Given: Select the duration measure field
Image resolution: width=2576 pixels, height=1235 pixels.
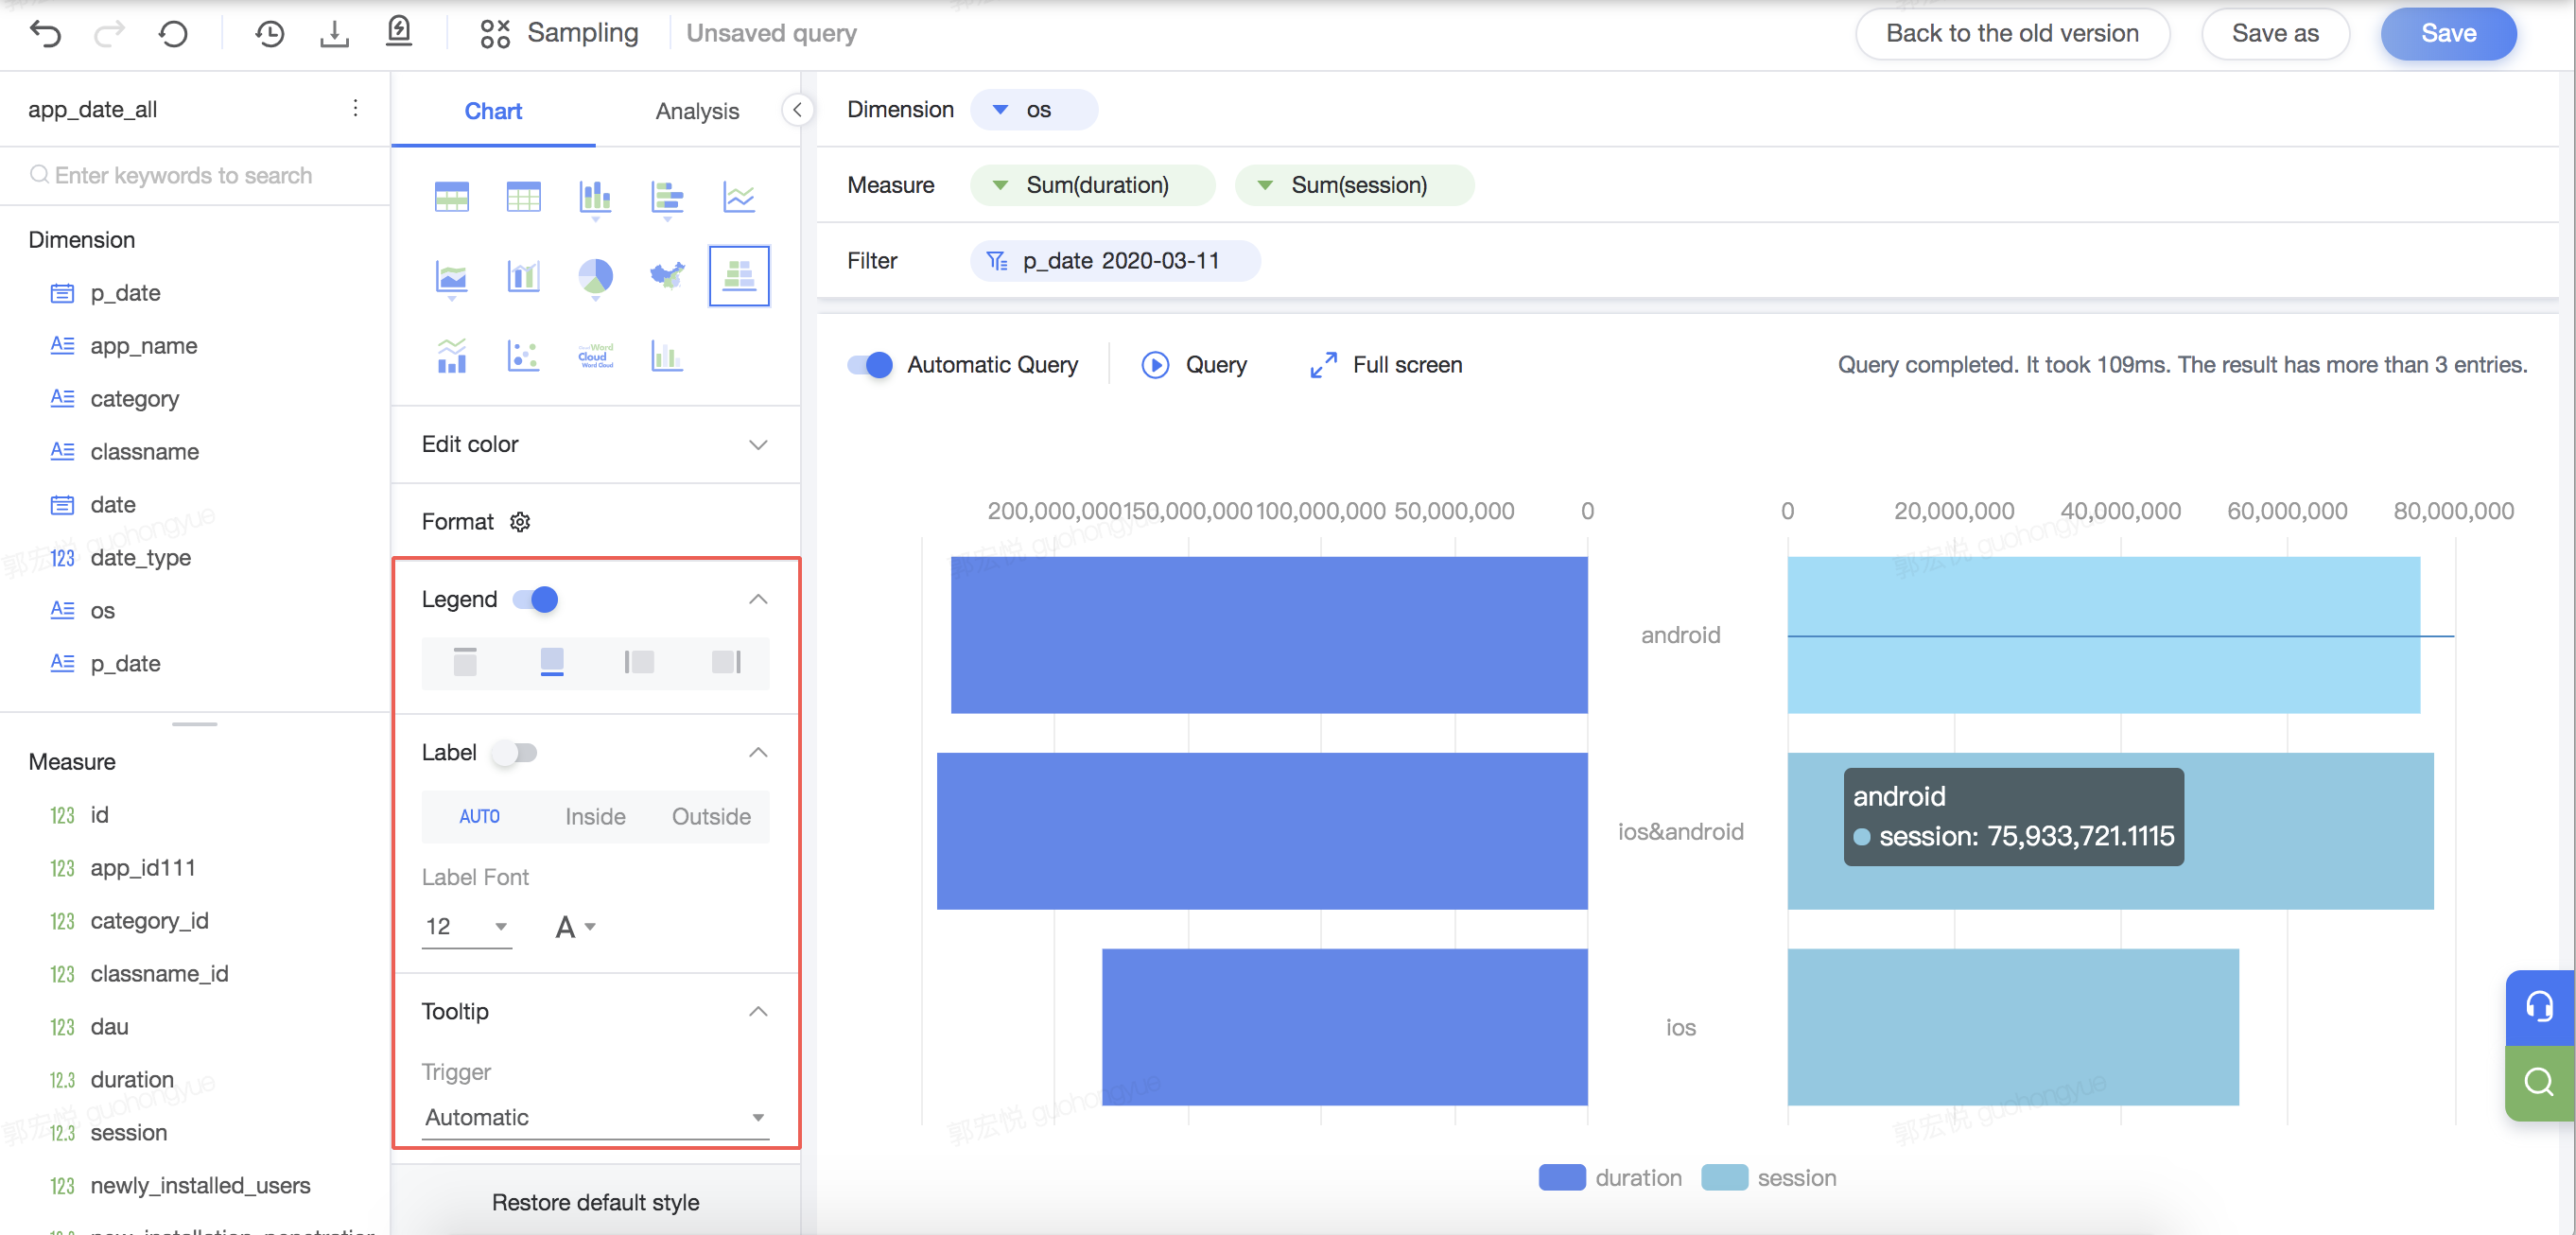Looking at the screenshot, I should (x=132, y=1080).
